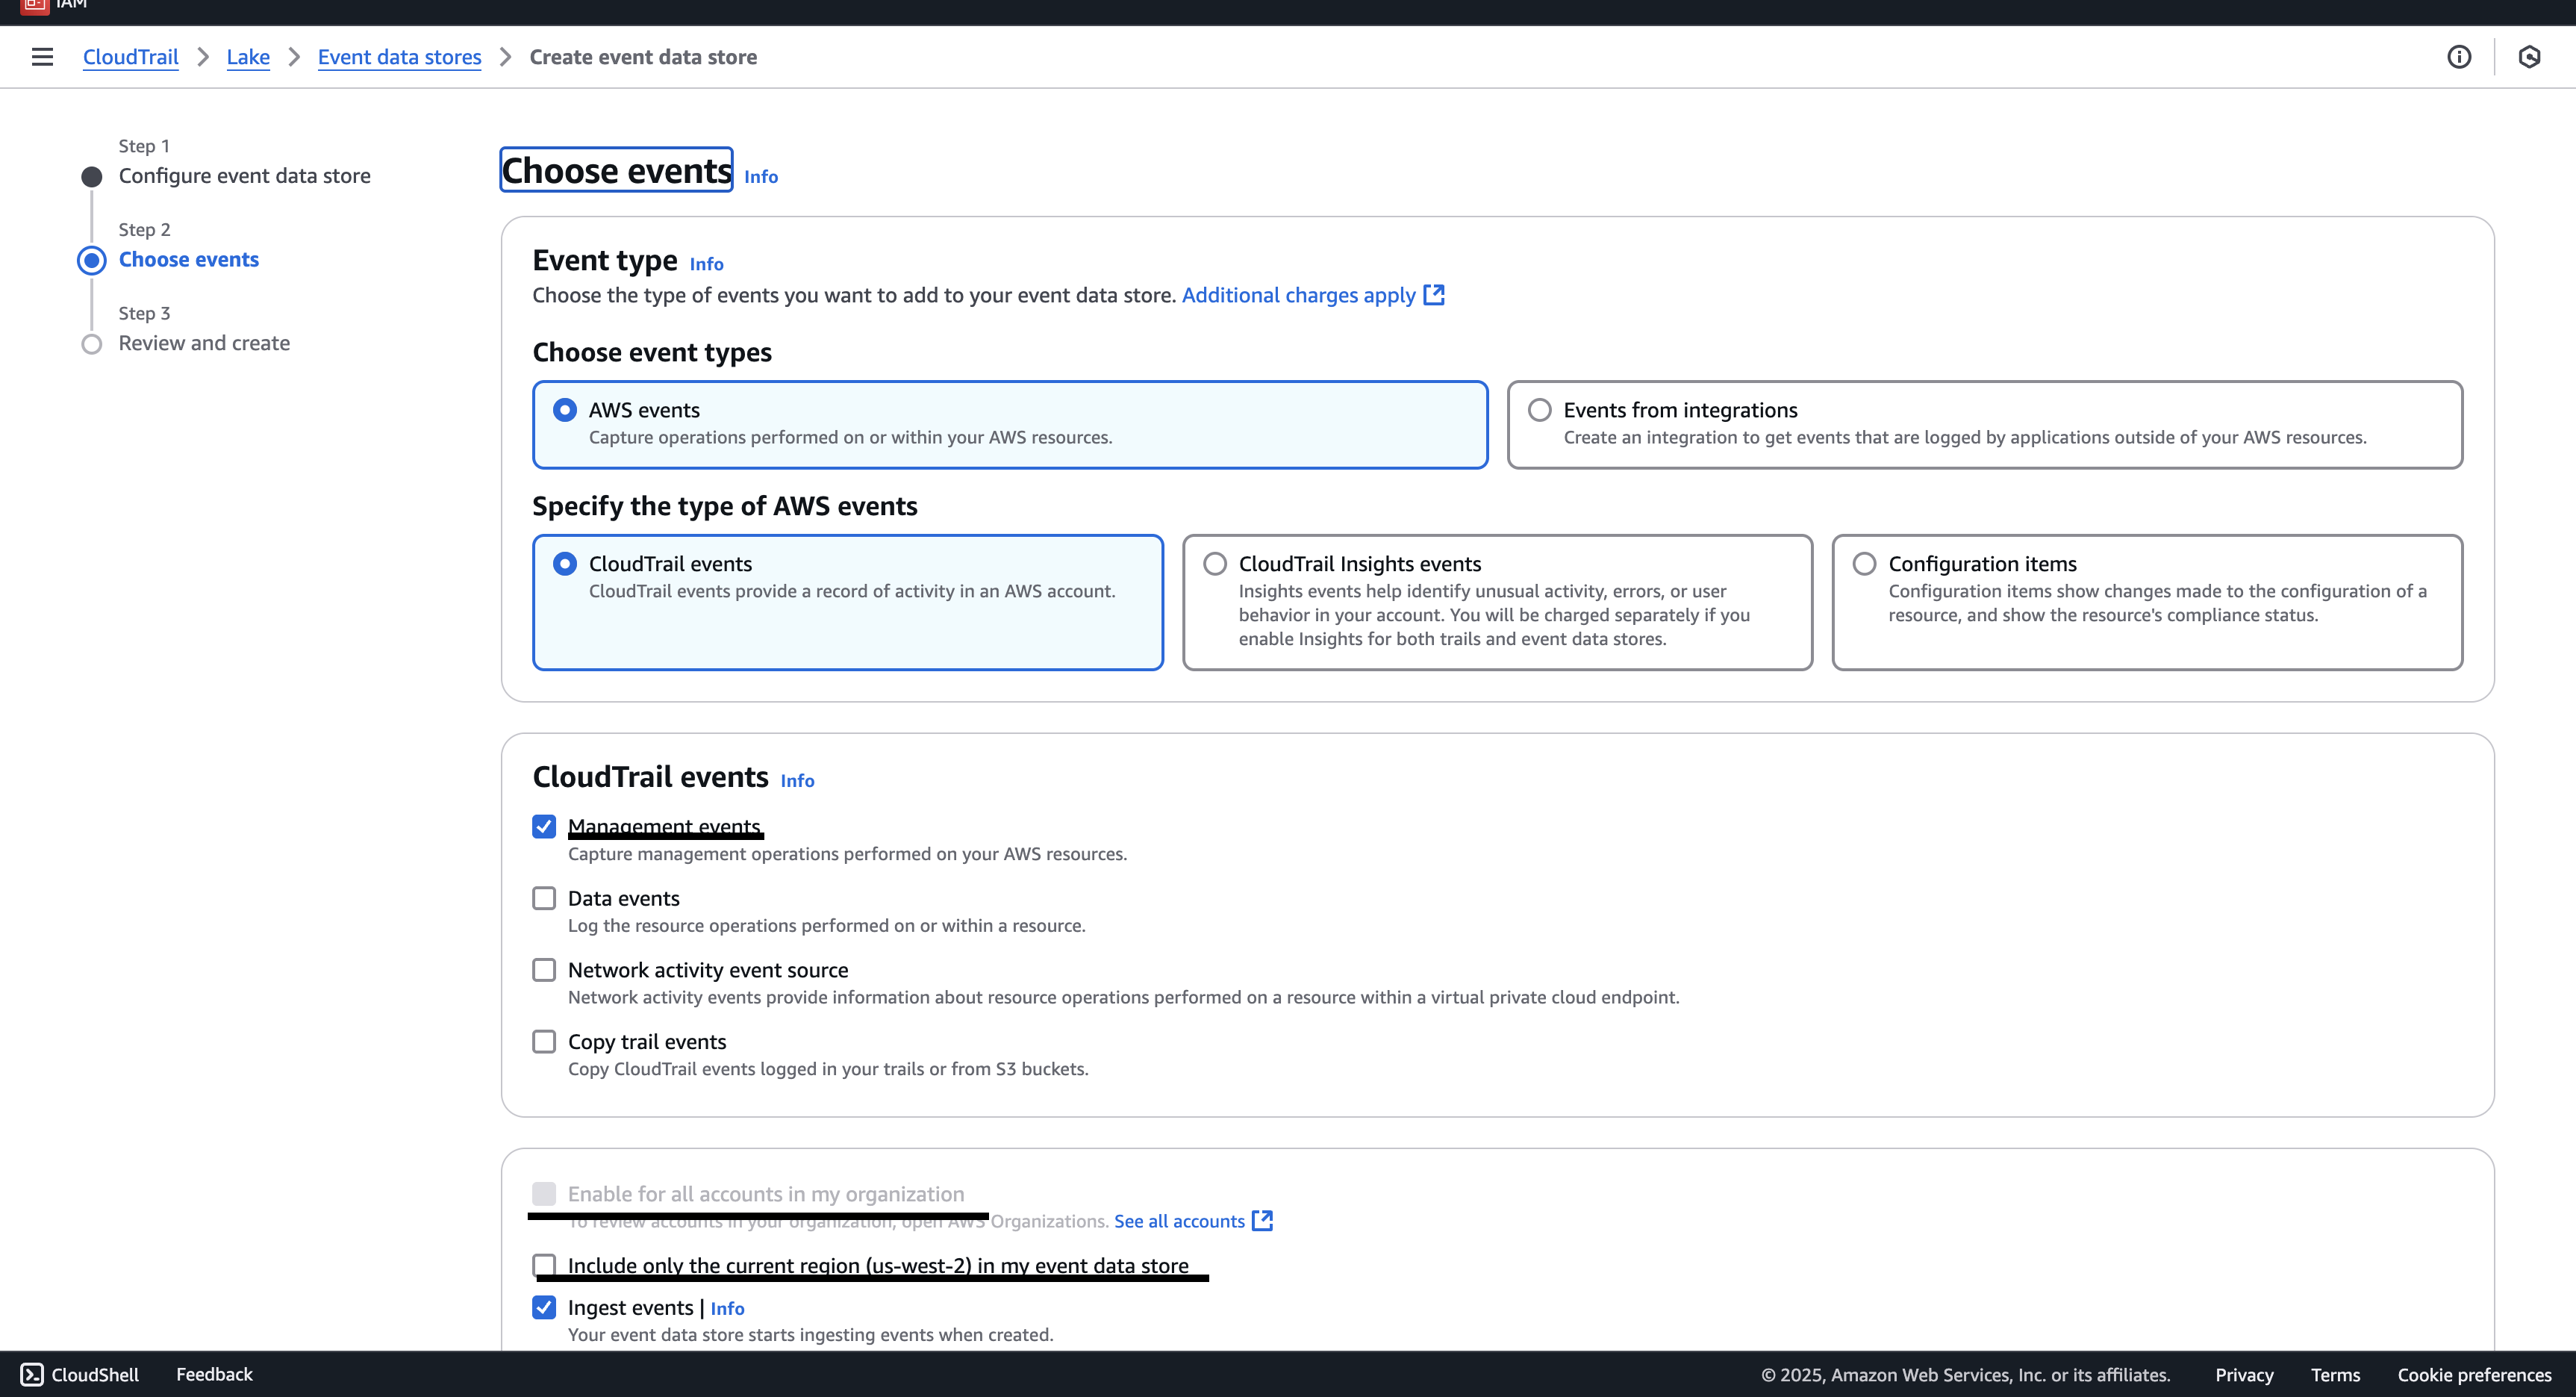Open See all accounts link
This screenshot has width=2576, height=1397.
tap(1180, 1221)
